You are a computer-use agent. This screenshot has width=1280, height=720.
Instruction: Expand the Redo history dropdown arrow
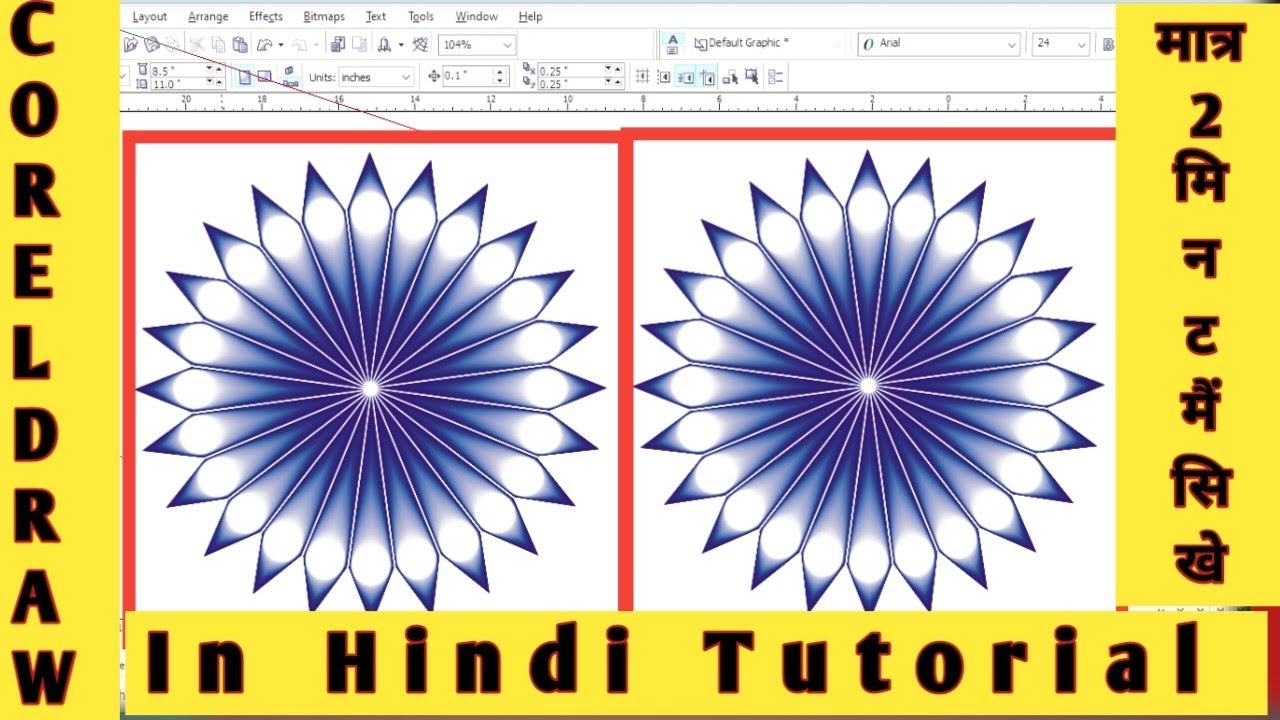click(x=316, y=44)
